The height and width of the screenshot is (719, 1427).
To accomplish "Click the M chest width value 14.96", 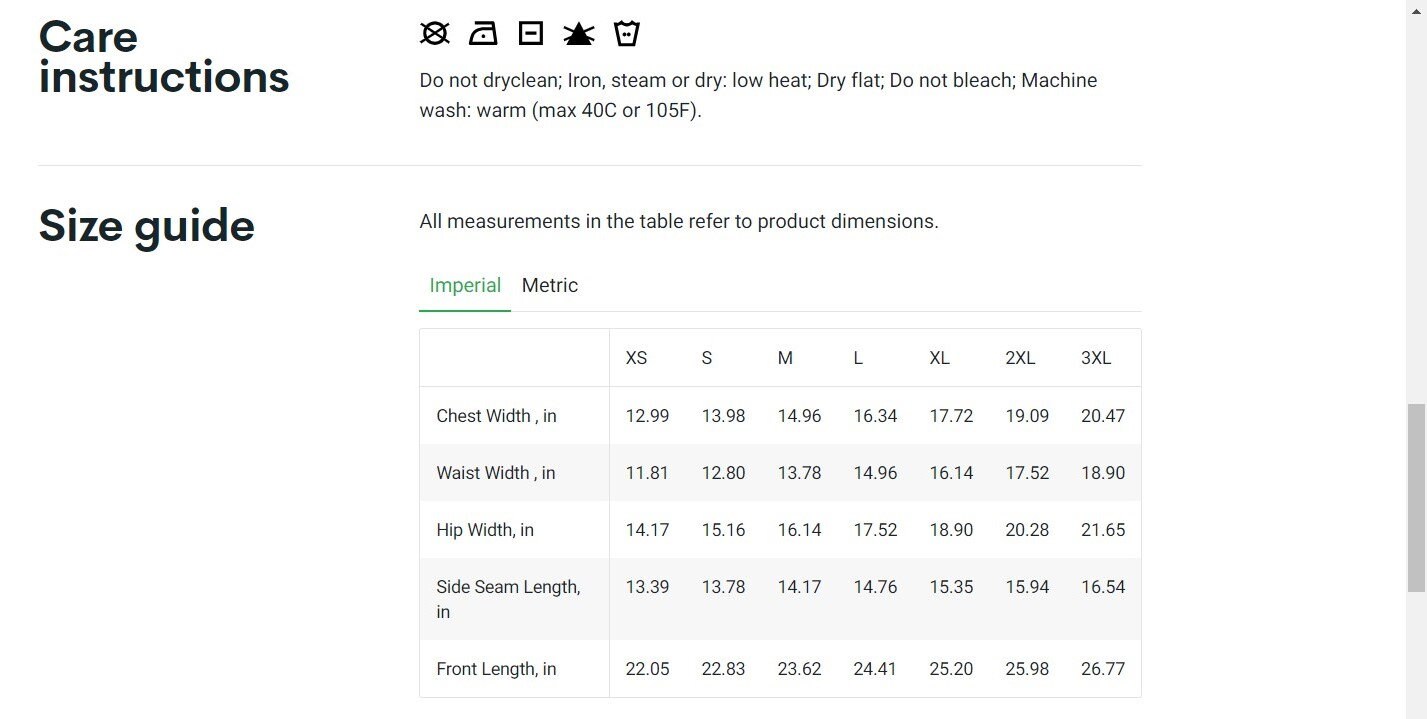I will click(800, 416).
